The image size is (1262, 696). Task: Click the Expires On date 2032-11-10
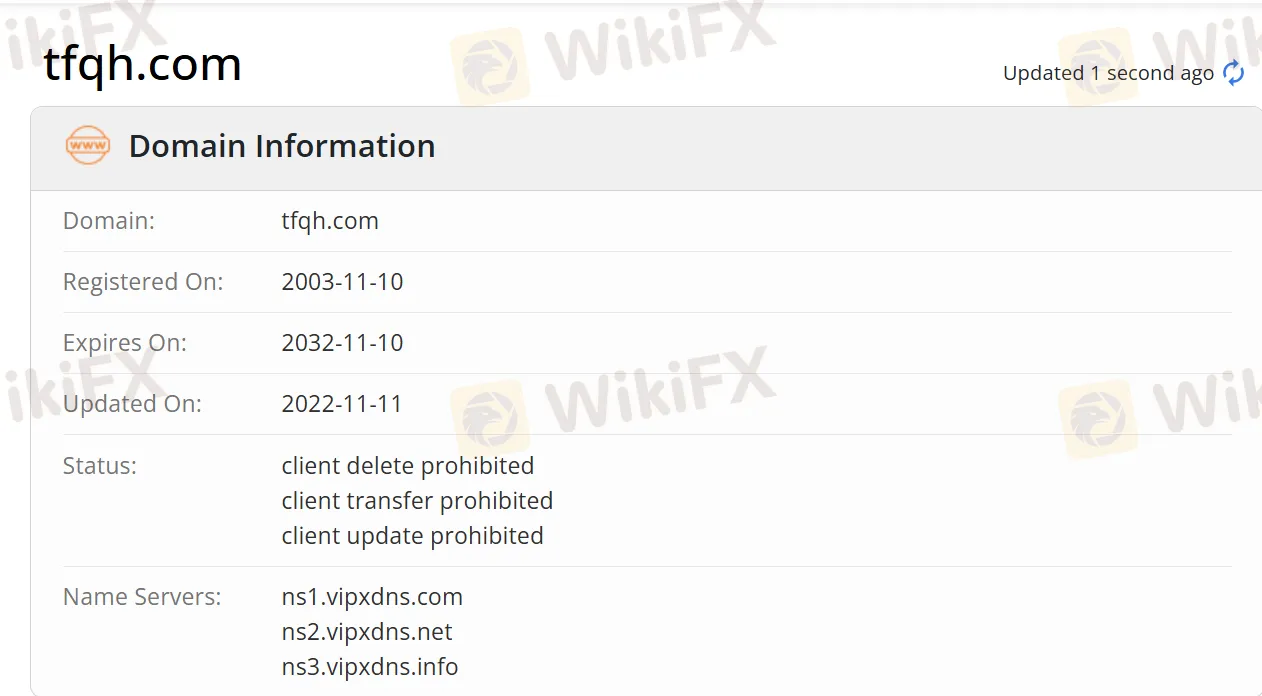(x=342, y=342)
